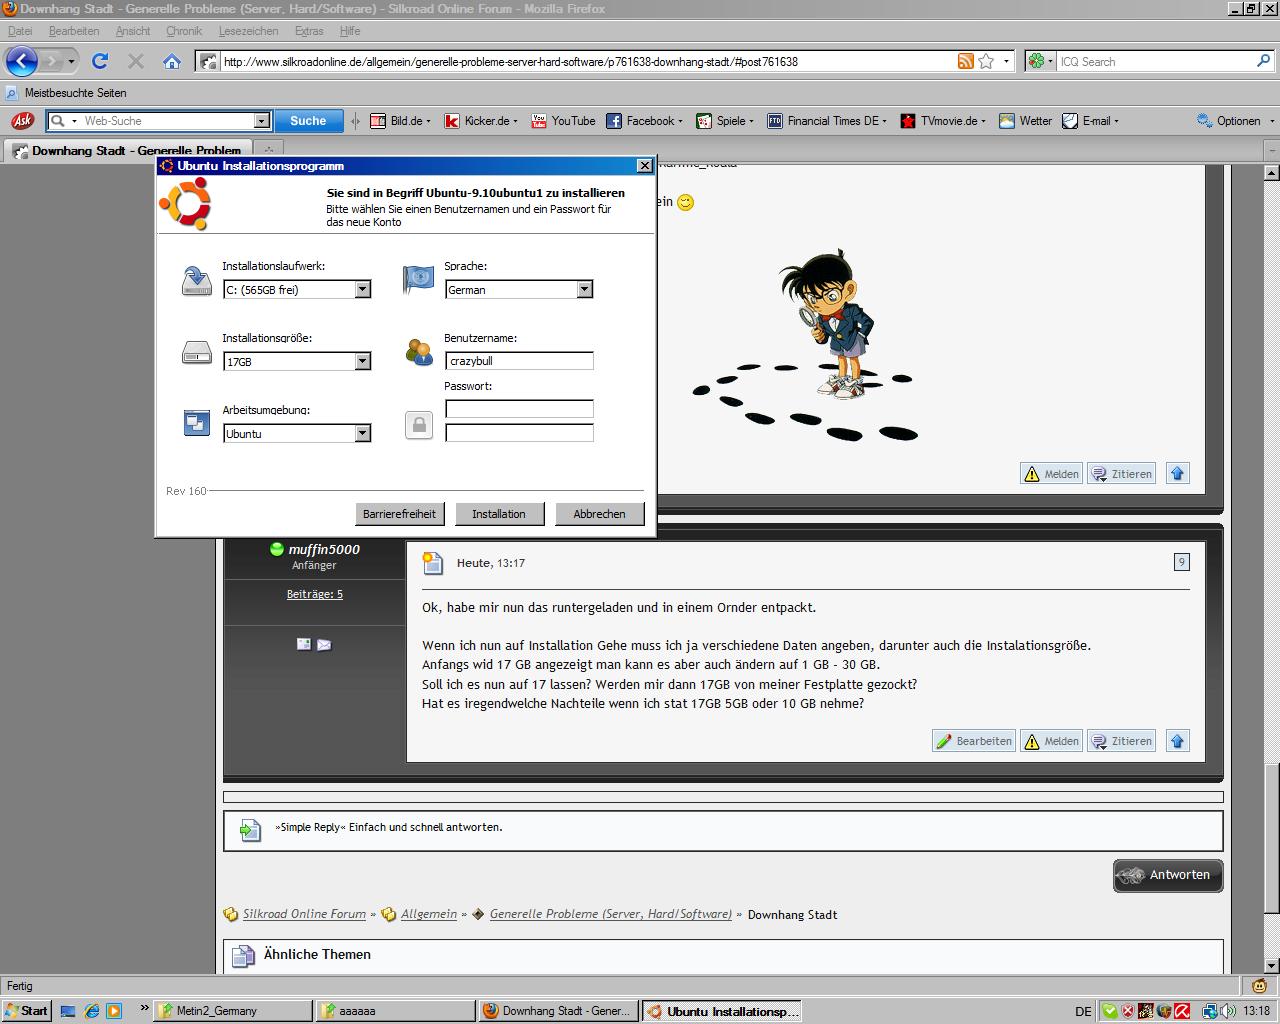
Task: Click the Antworten reply button
Action: tap(1167, 875)
